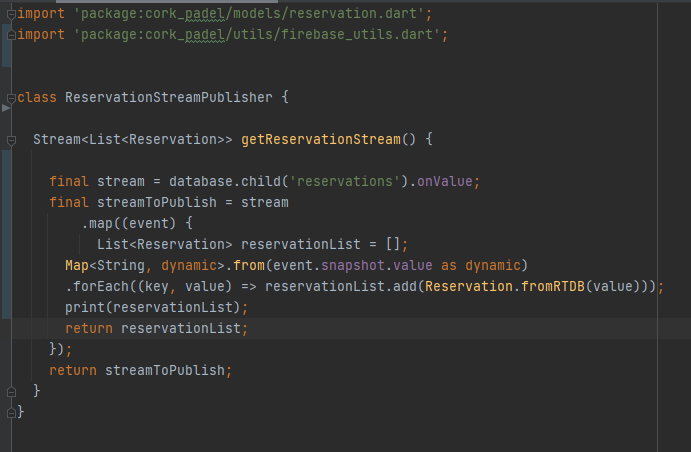This screenshot has width=691, height=452.
Task: Click the 'reservations' string literal
Action: [345, 182]
